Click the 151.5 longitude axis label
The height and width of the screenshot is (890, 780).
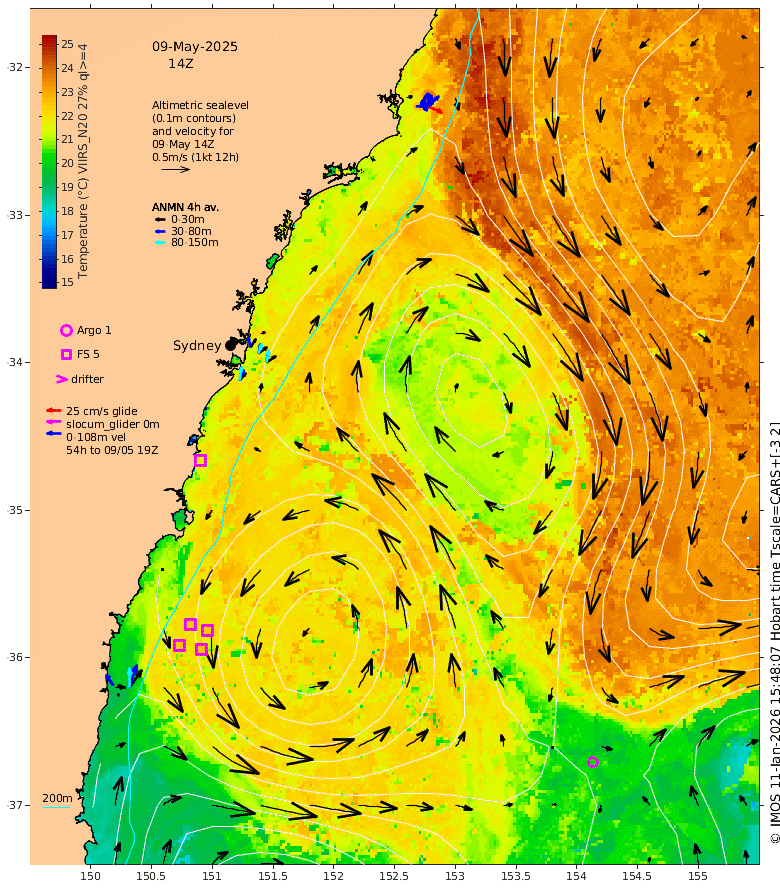tap(272, 876)
